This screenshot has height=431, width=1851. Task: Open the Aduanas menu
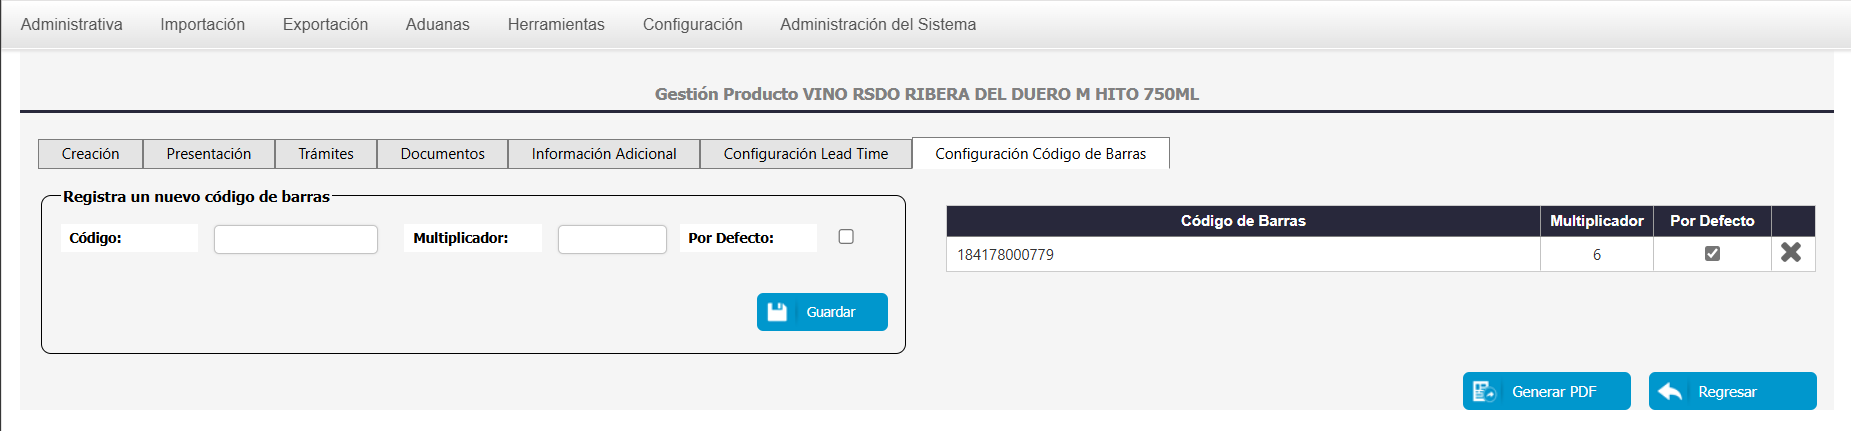pyautogui.click(x=438, y=24)
